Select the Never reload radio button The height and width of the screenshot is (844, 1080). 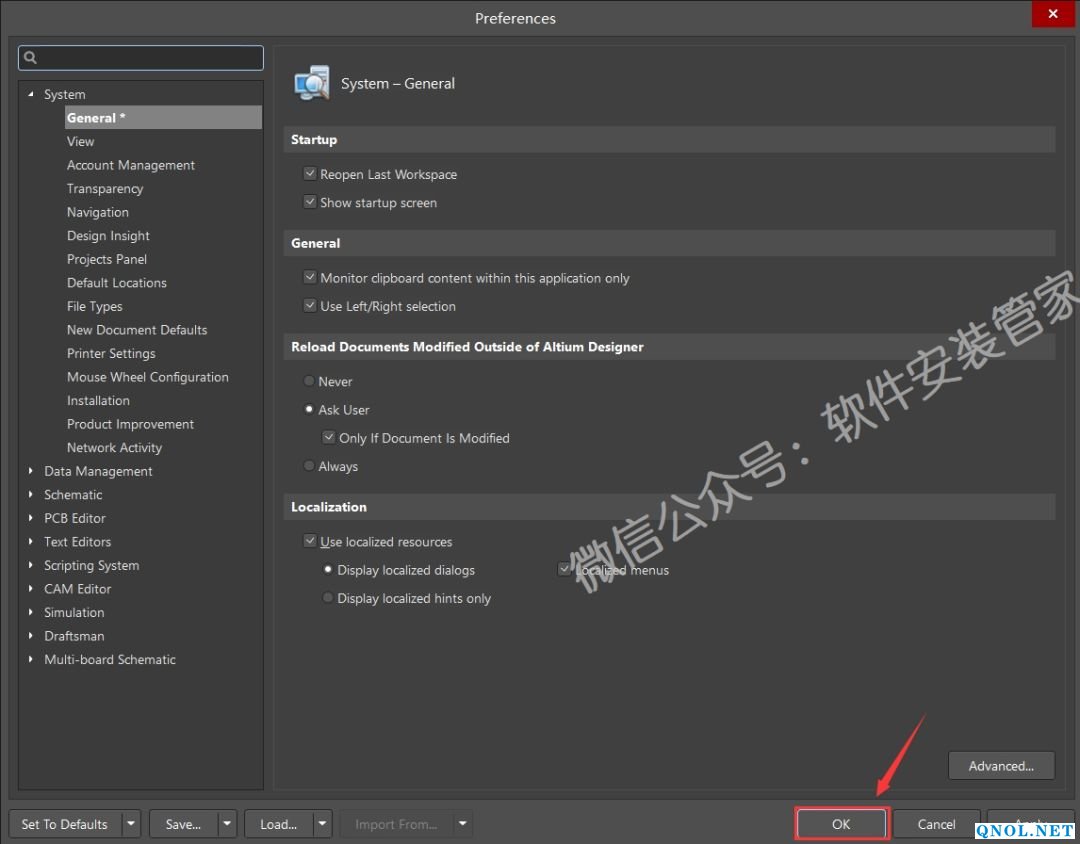309,381
